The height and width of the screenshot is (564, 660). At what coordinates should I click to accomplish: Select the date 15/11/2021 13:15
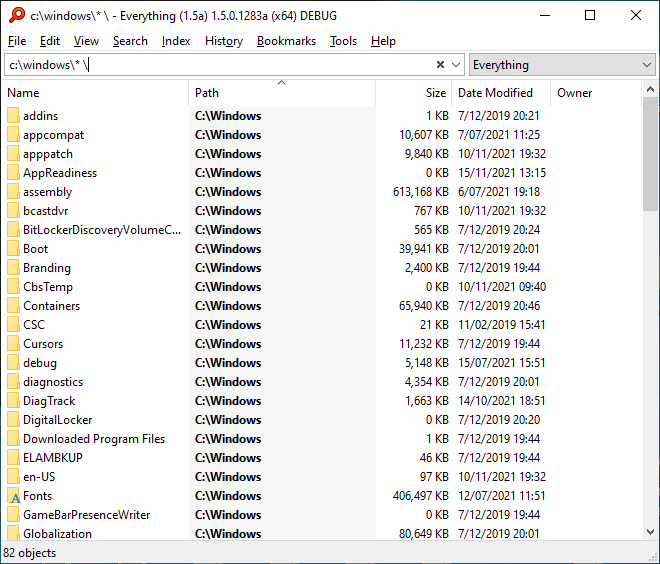tap(502, 173)
